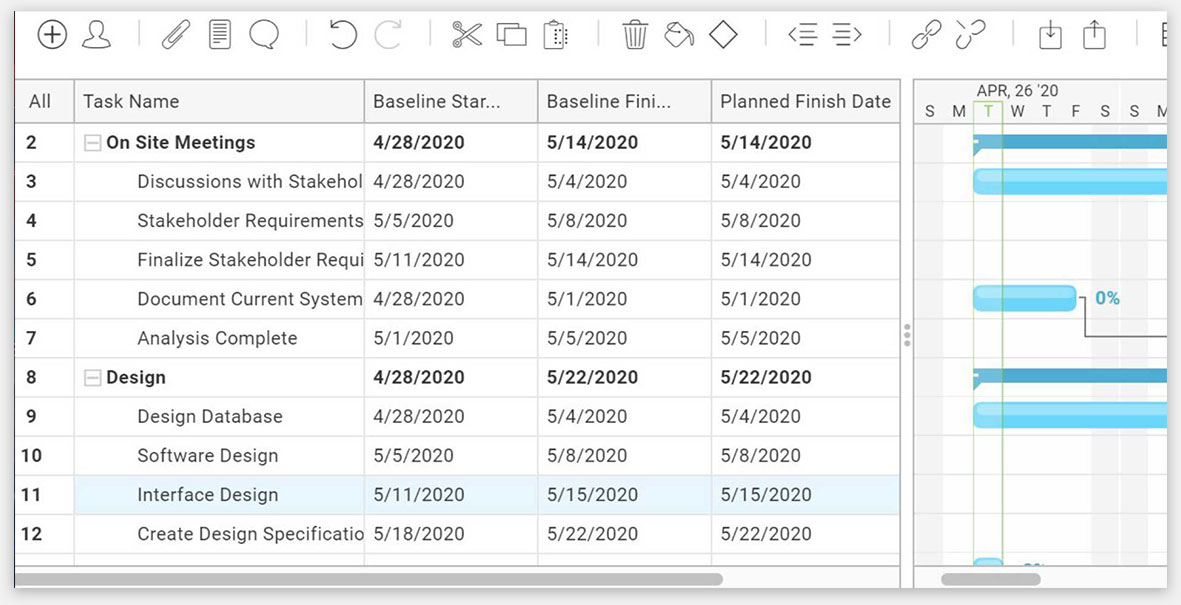Screen dimensions: 1181x605
Task: Click the Planned Finish Date column header
Action: (x=805, y=102)
